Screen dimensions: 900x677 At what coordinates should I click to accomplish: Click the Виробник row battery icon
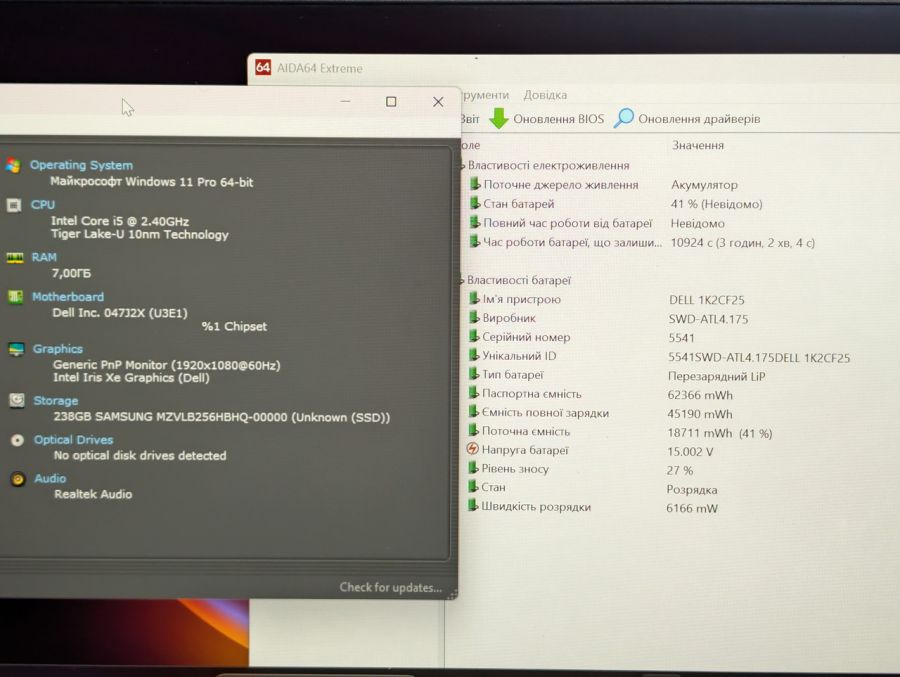pyautogui.click(x=474, y=317)
